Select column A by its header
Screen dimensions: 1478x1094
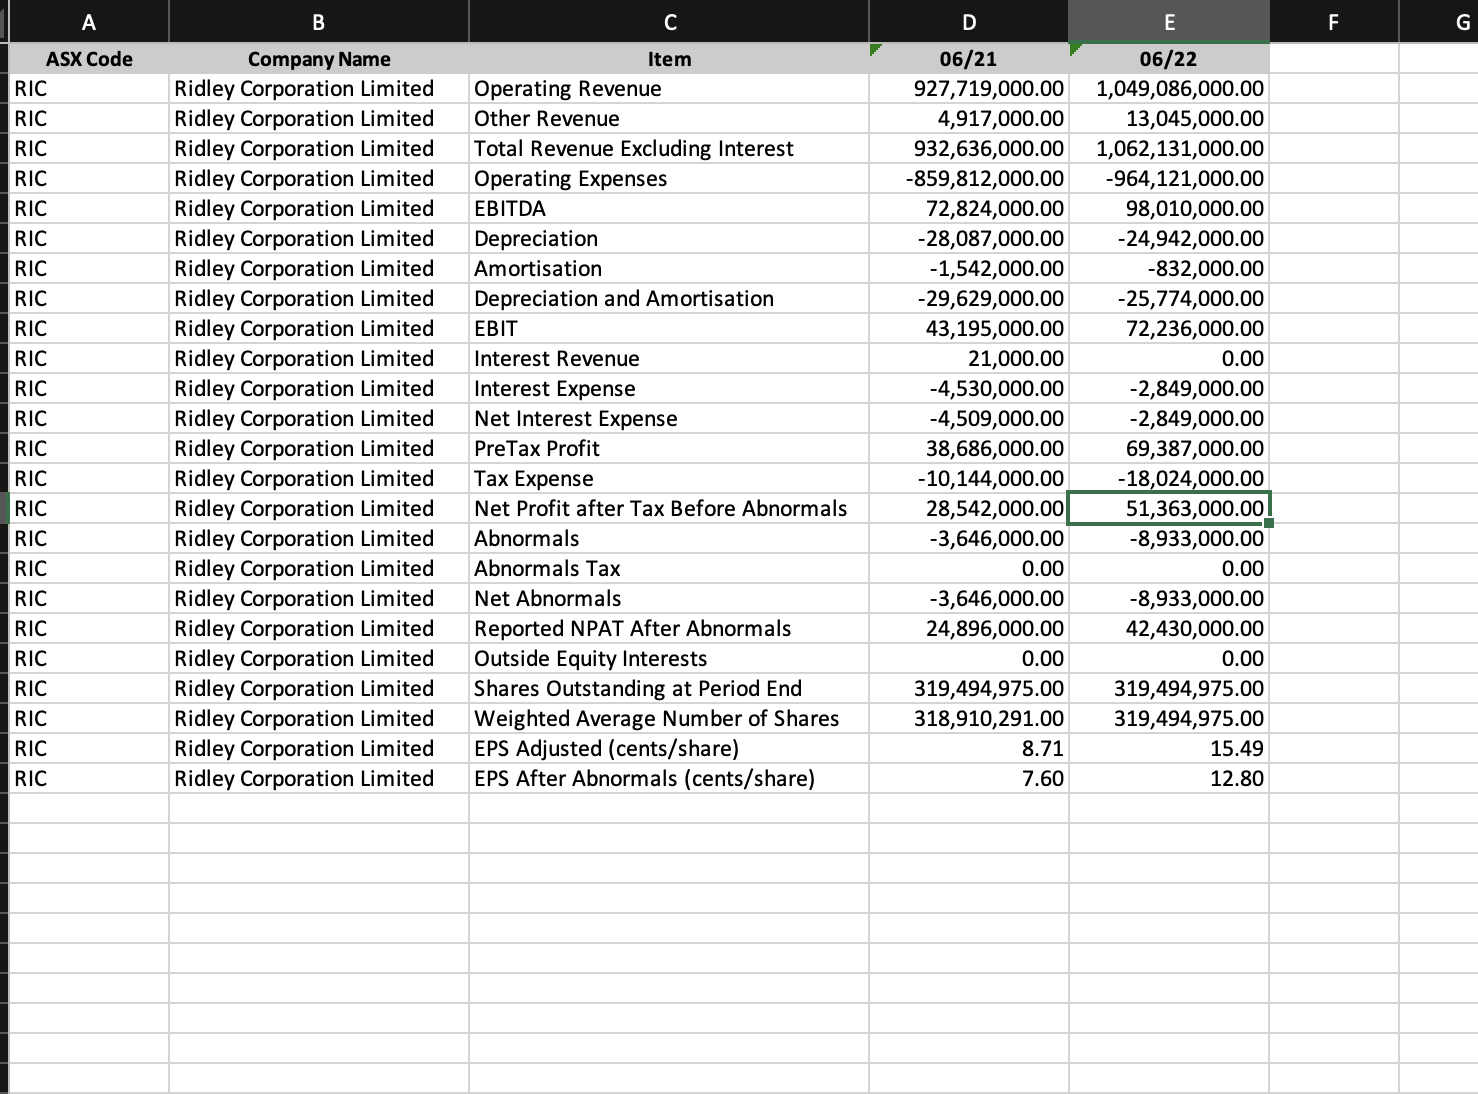[89, 22]
